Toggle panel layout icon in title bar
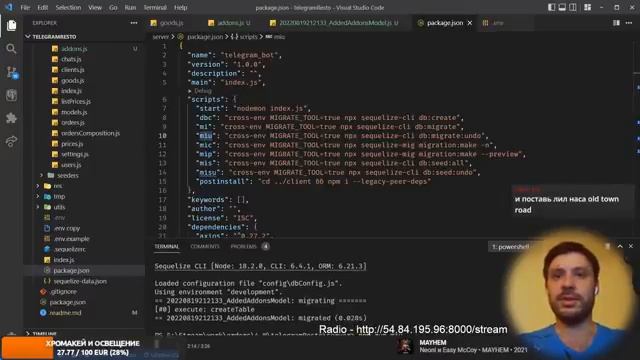Image resolution: width=640 pixels, height=360 pixels. [x=562, y=7]
